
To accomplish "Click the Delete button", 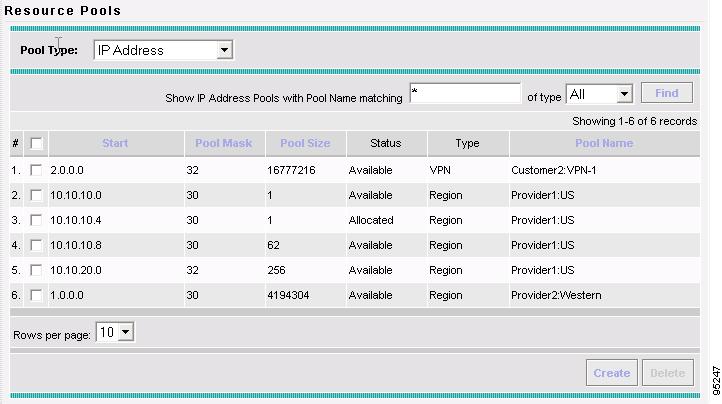I will pos(668,373).
